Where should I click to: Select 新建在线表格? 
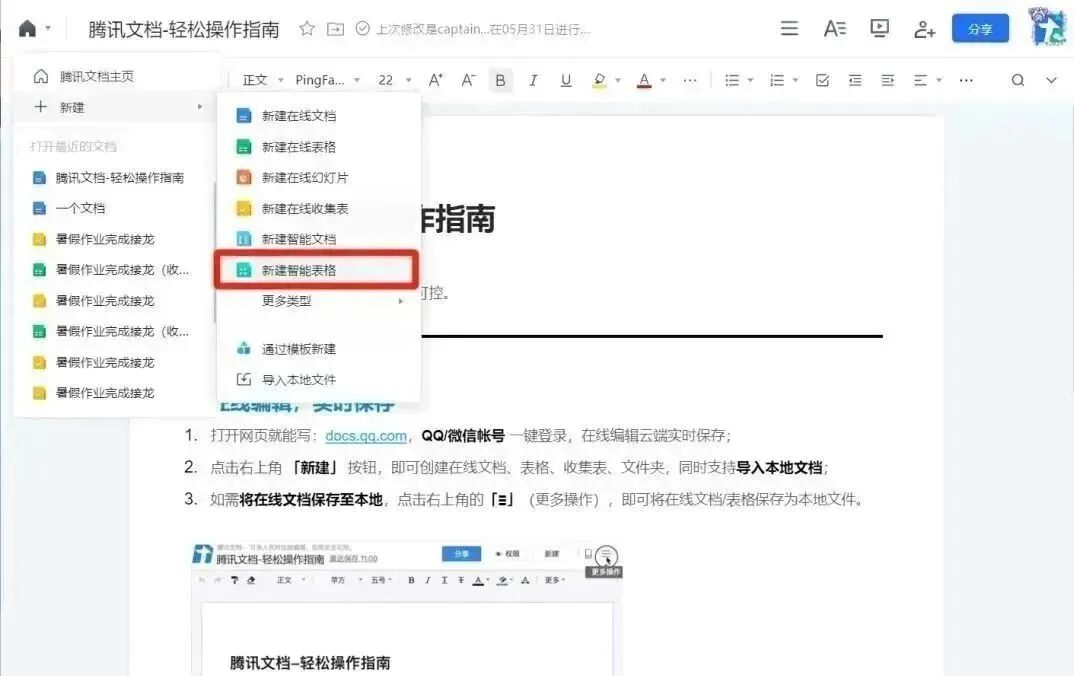point(319,147)
